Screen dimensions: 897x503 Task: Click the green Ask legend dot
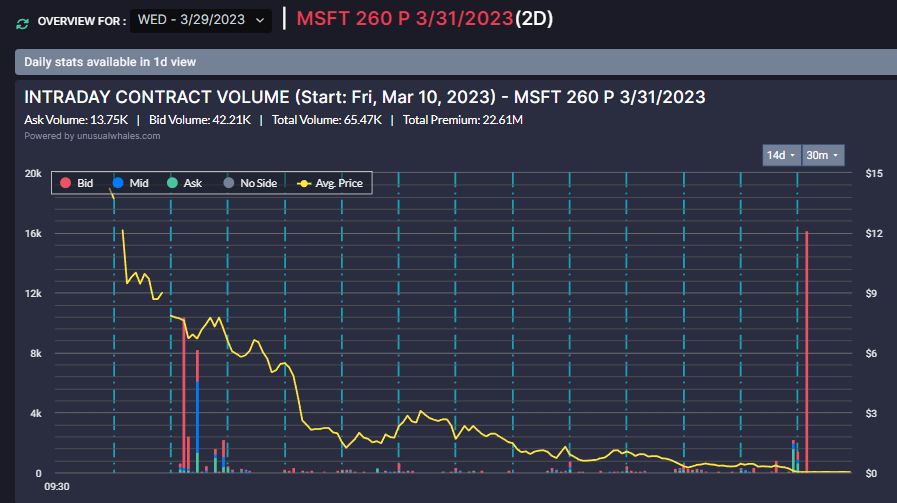tap(172, 183)
